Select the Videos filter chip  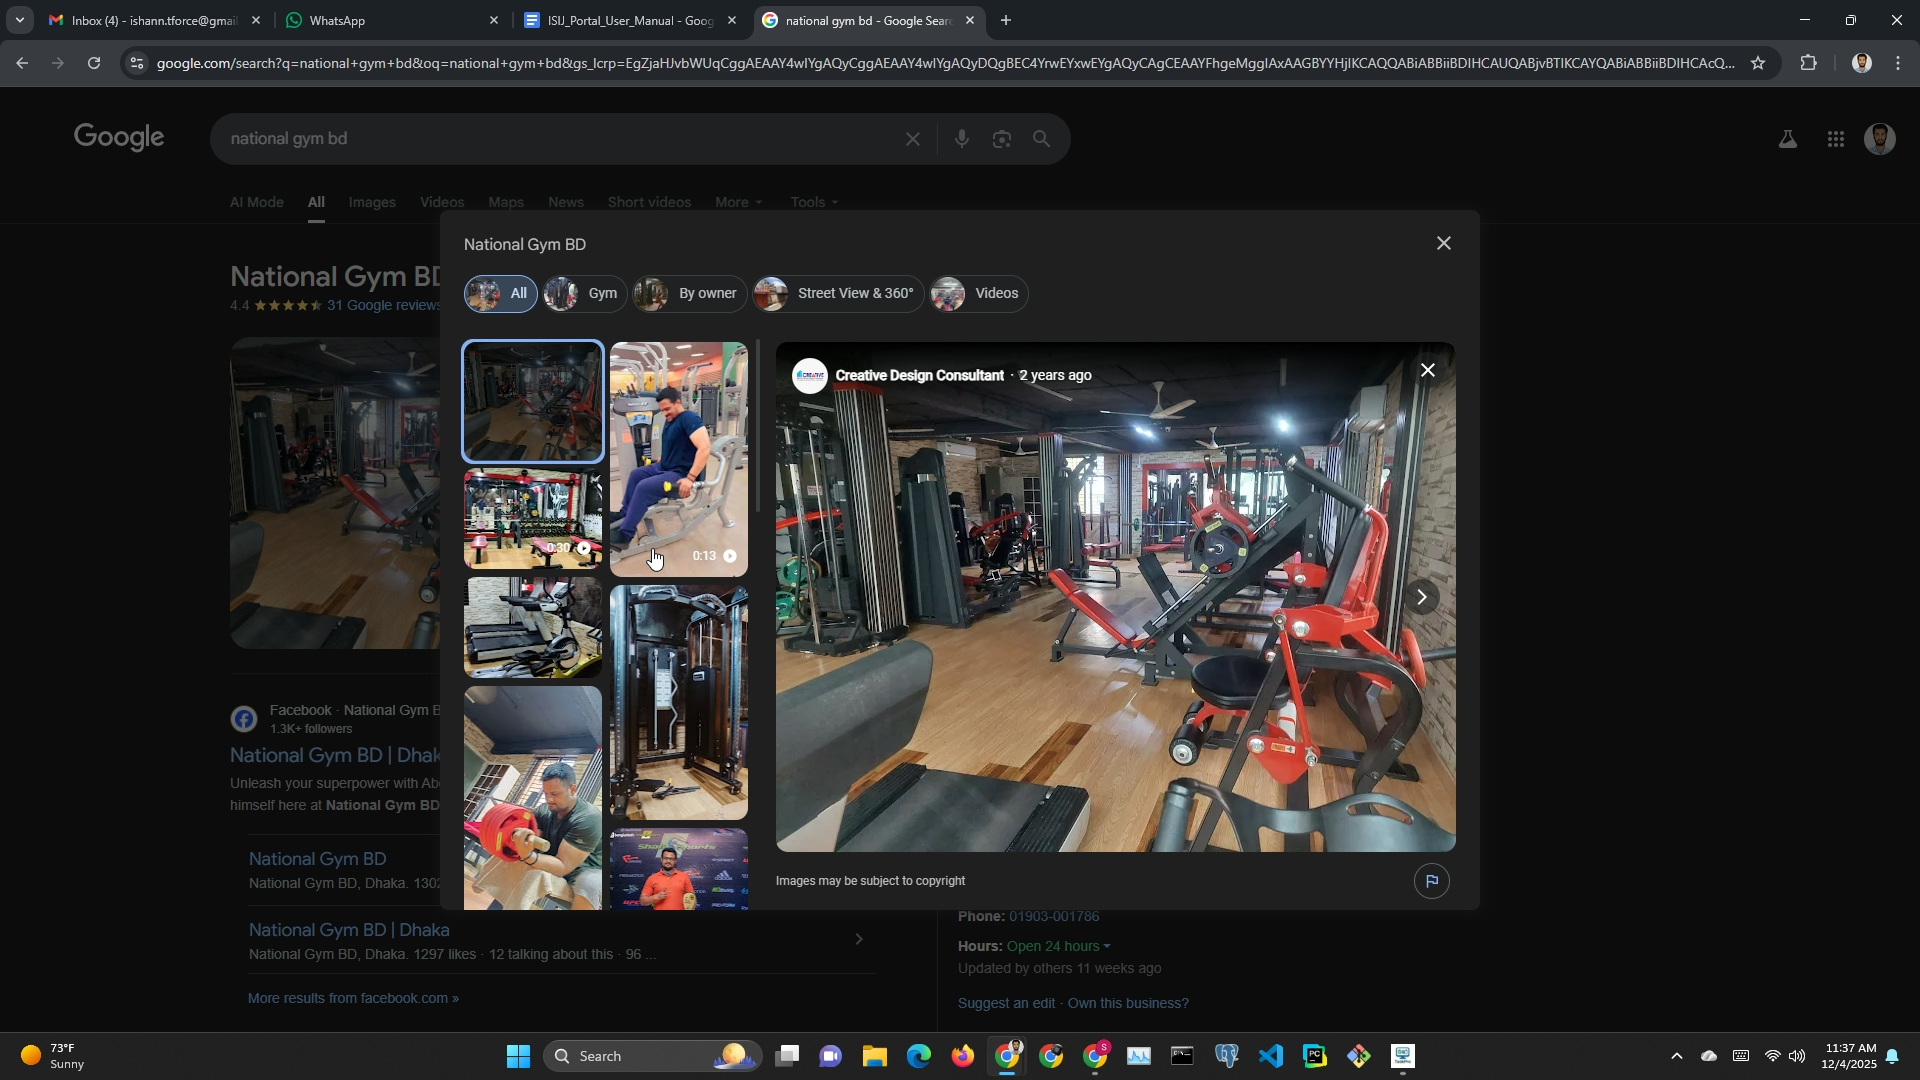click(x=978, y=294)
